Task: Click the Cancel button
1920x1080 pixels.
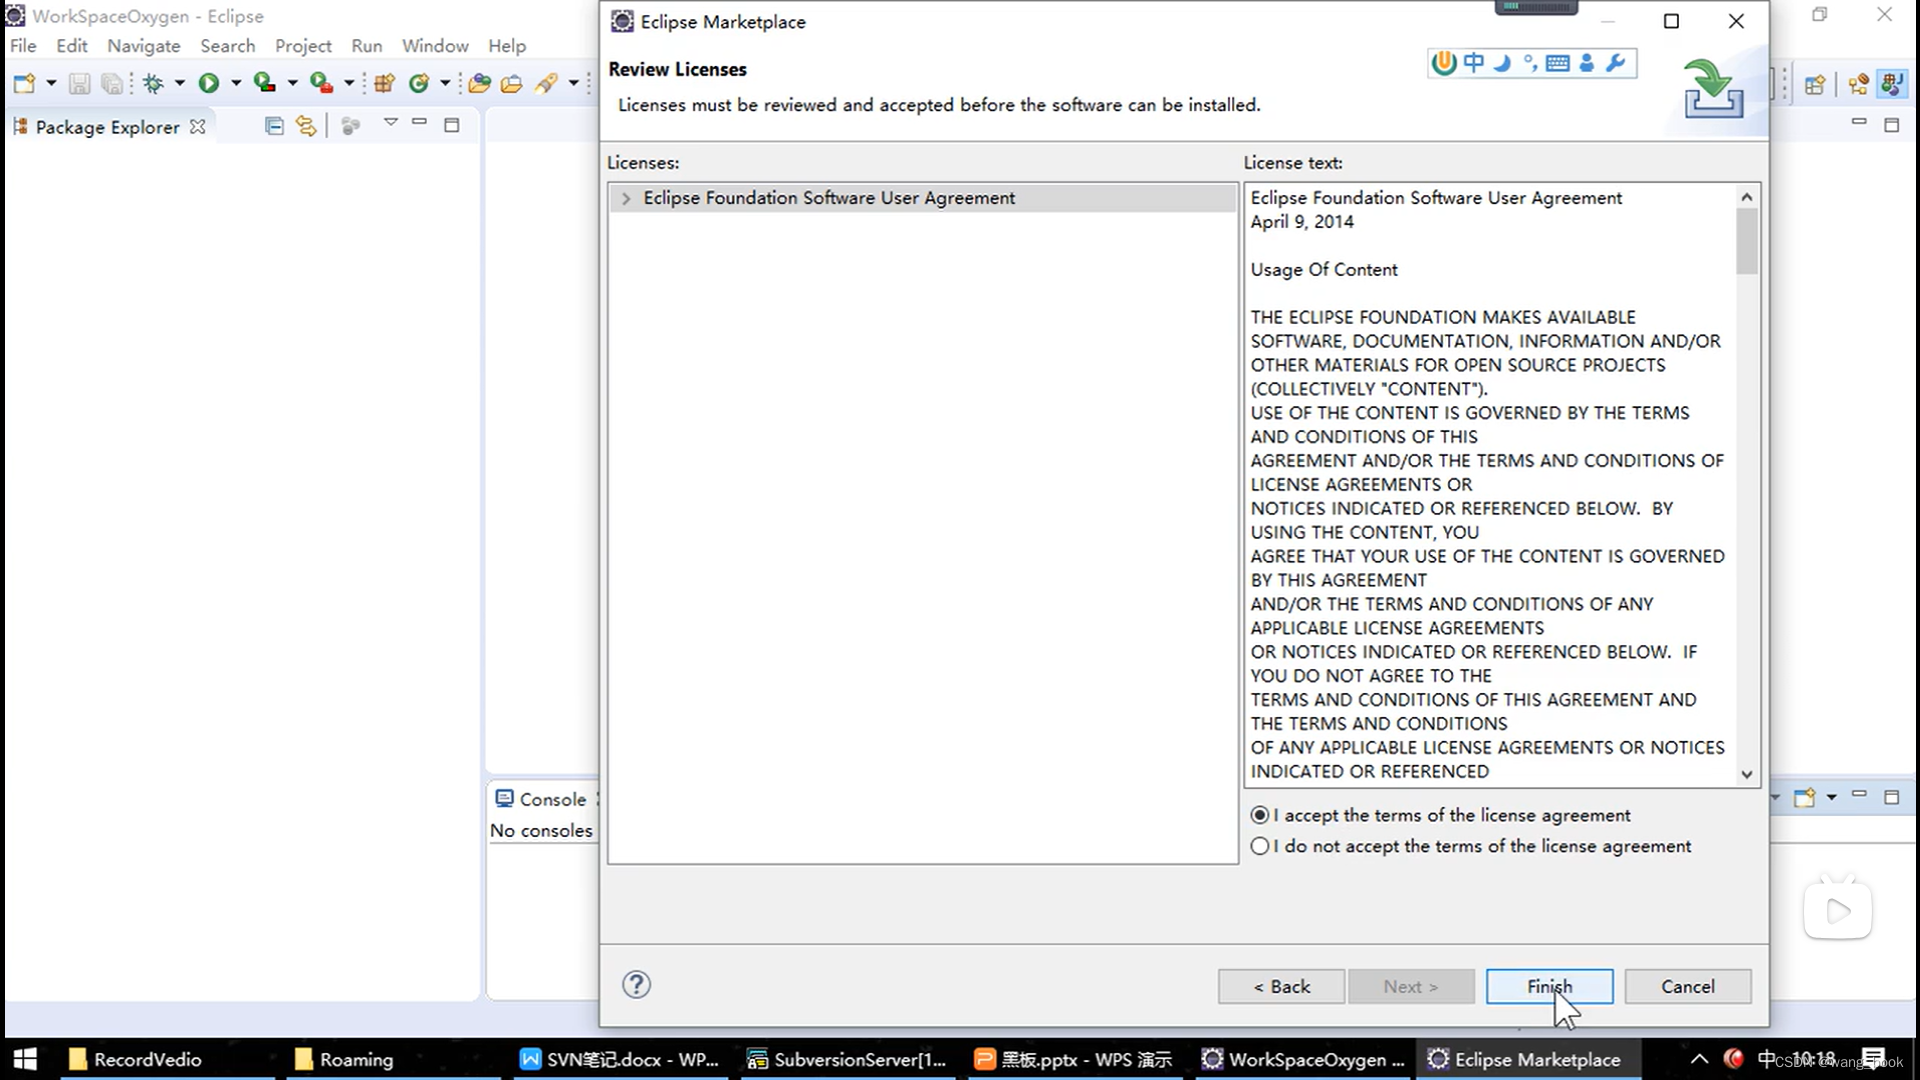Action: (x=1688, y=986)
